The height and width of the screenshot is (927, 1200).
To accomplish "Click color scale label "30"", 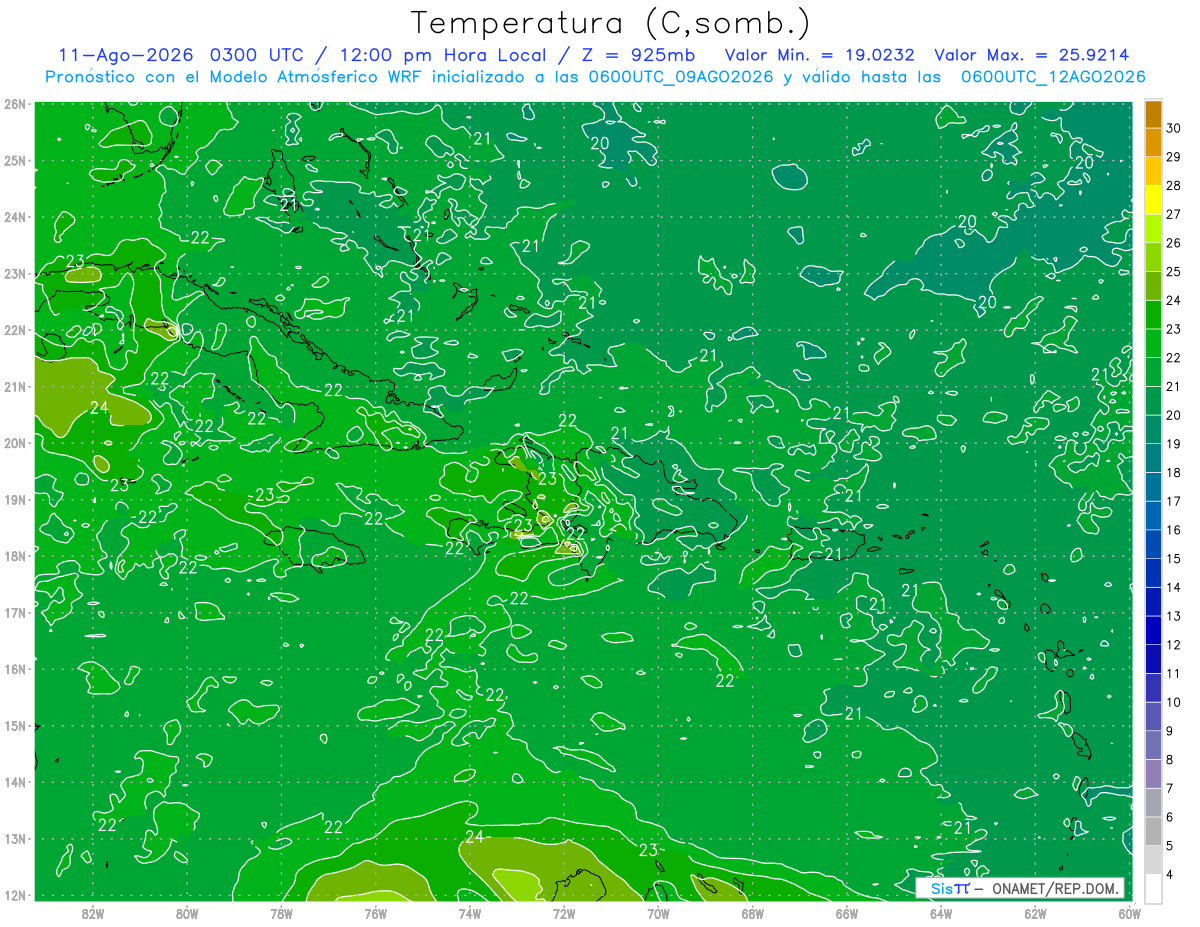I will point(1173,128).
